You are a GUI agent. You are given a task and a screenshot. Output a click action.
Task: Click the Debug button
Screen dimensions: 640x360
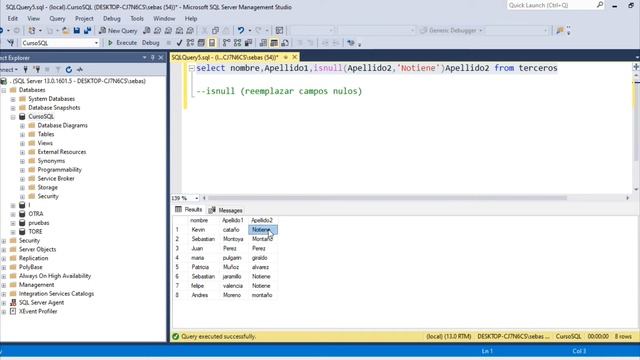(151, 43)
